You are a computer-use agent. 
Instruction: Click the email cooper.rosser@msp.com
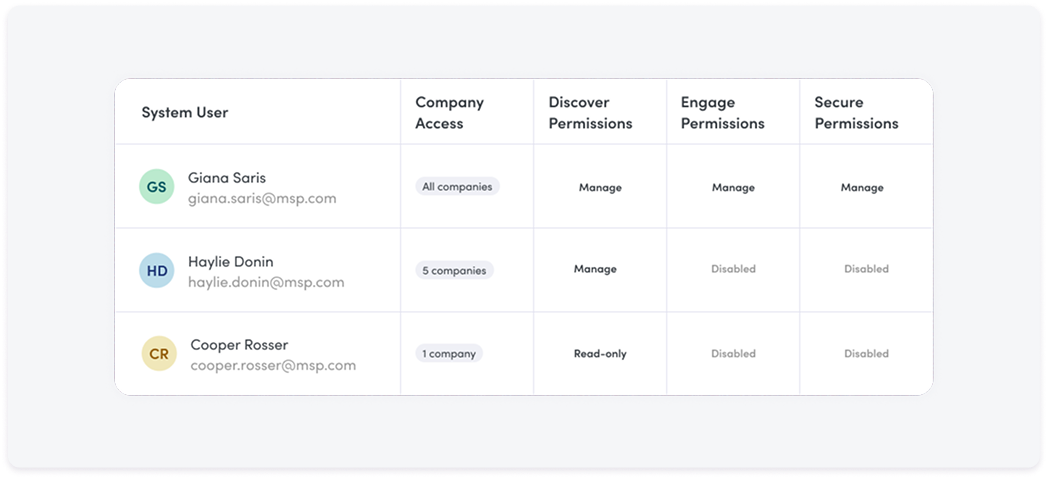click(x=274, y=366)
